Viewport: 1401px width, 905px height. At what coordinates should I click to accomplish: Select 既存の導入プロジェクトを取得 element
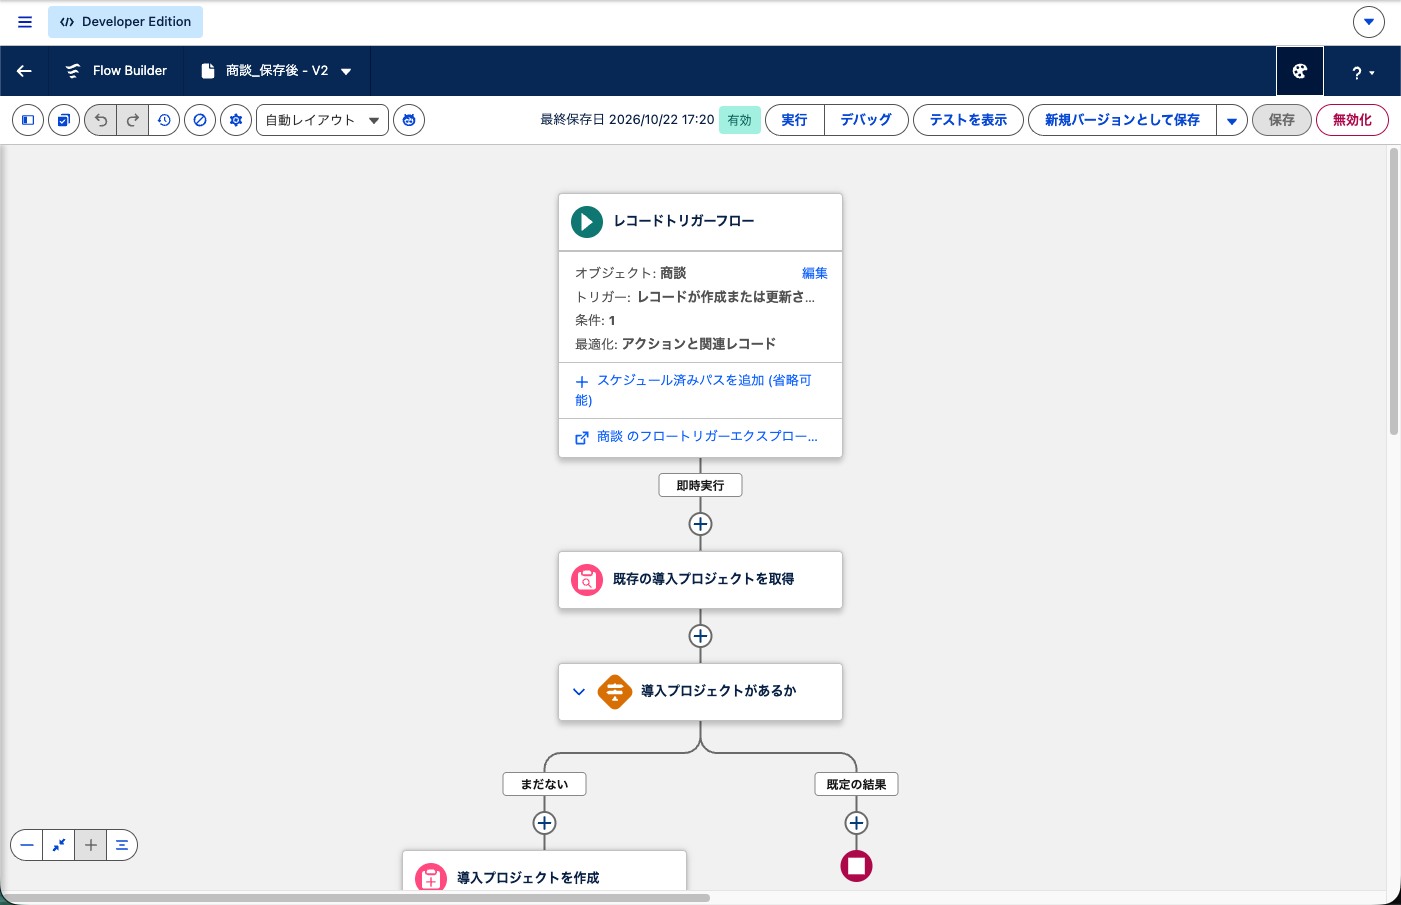click(x=701, y=580)
